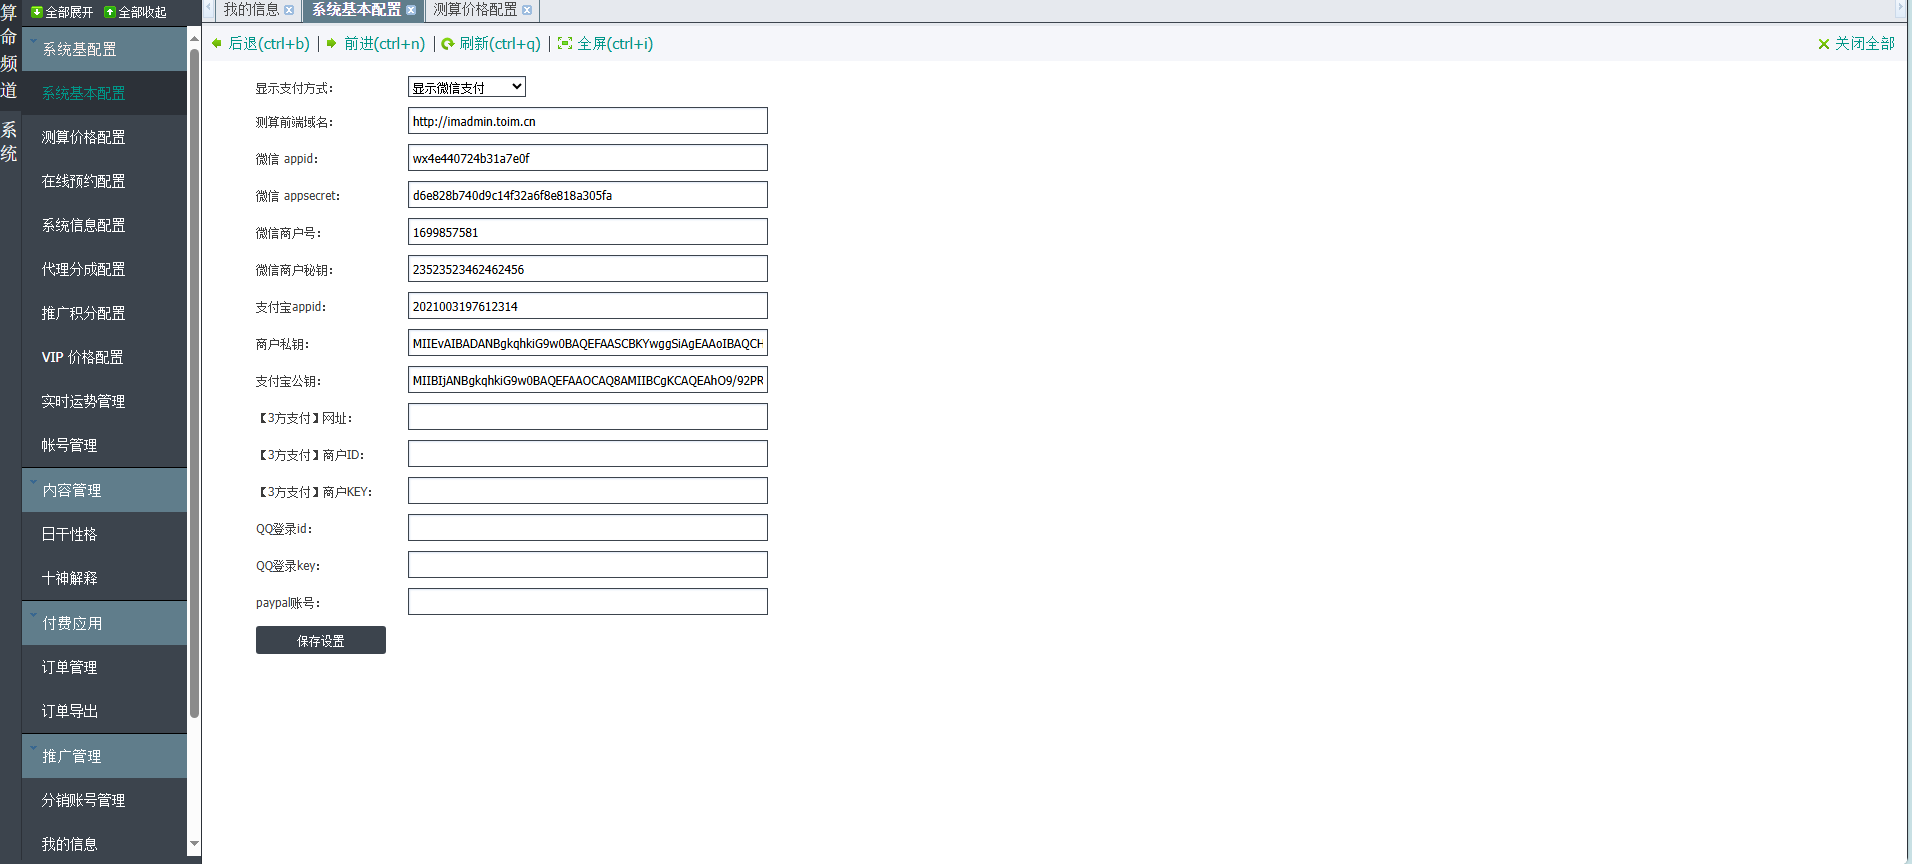Switch to the 我的信息 tab
The height and width of the screenshot is (864, 1912).
[x=251, y=10]
